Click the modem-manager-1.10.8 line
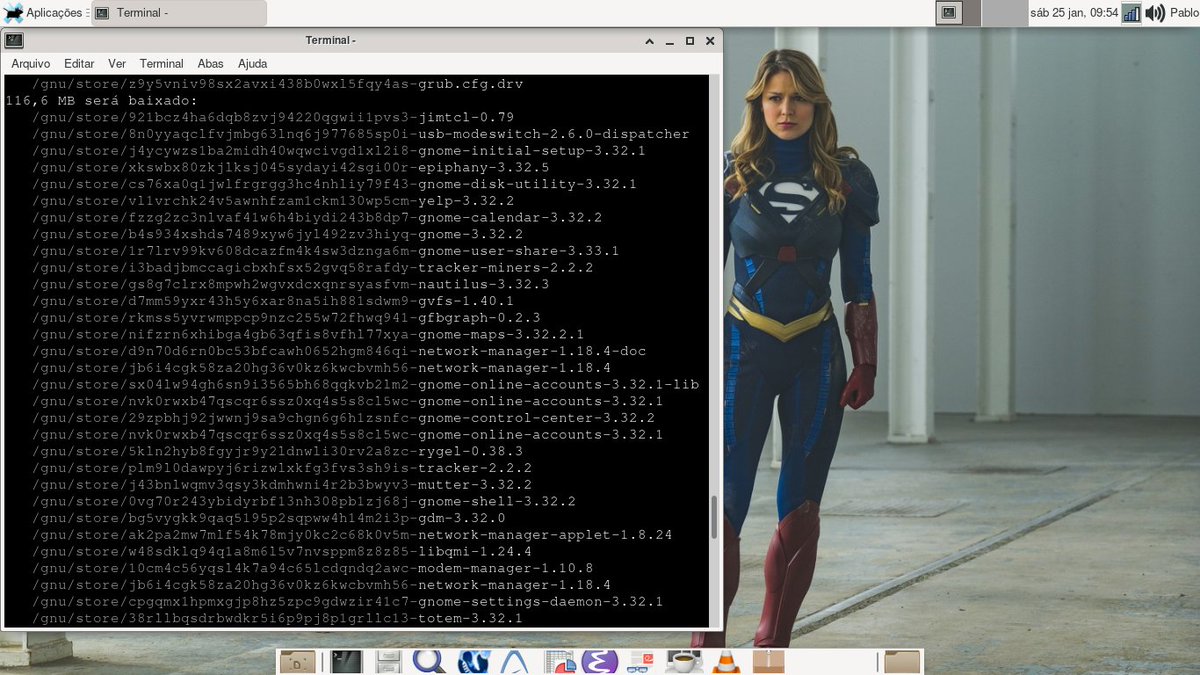The height and width of the screenshot is (675, 1200). point(312,568)
